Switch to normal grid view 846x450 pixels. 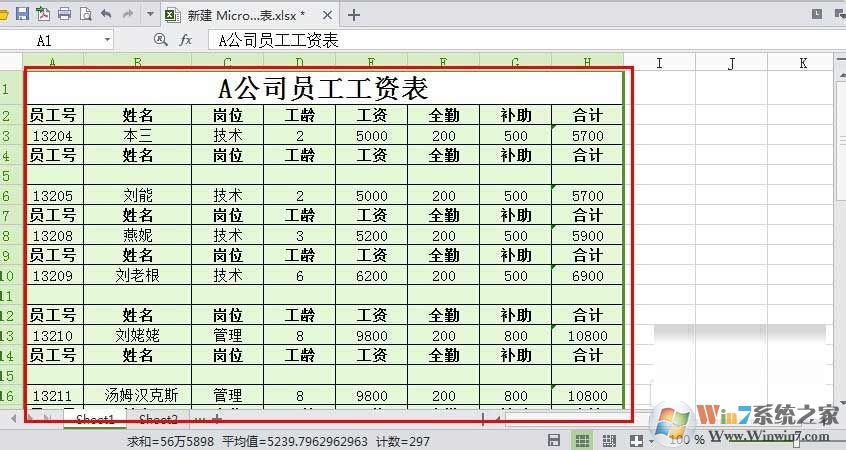tap(582, 440)
